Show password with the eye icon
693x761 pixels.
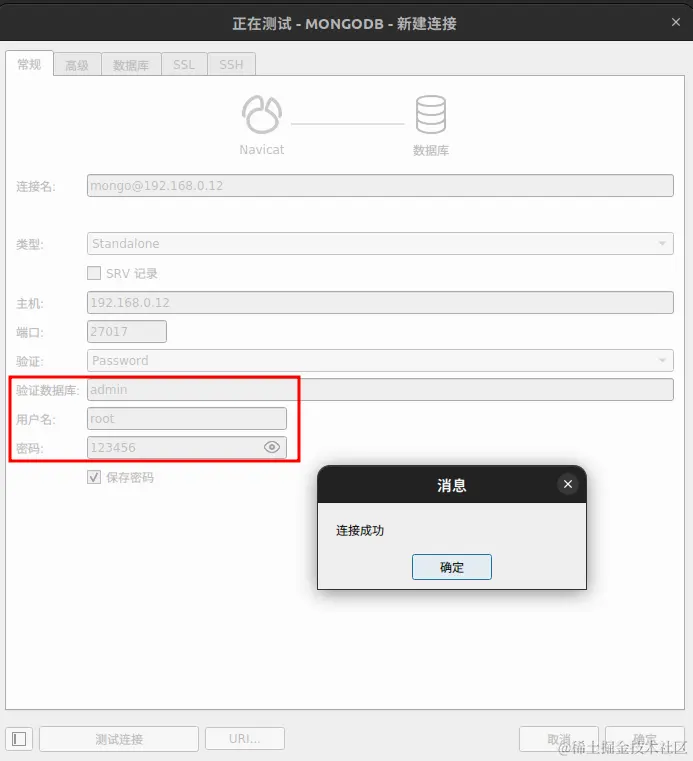(272, 447)
